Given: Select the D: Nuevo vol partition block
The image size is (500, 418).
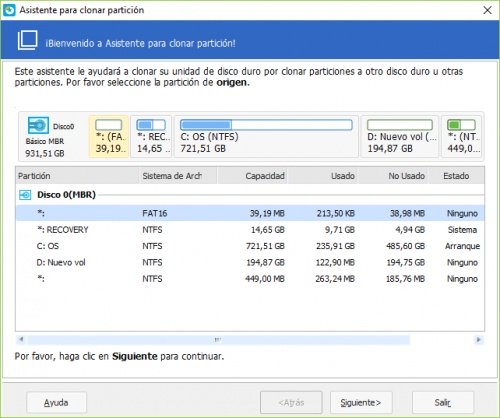Looking at the screenshot, I should coord(400,137).
